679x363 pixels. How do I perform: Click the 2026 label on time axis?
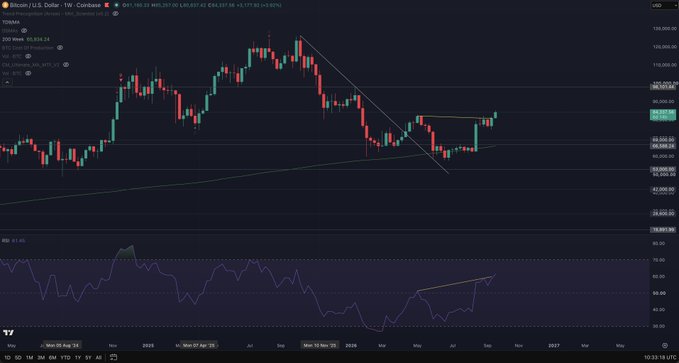click(x=352, y=345)
